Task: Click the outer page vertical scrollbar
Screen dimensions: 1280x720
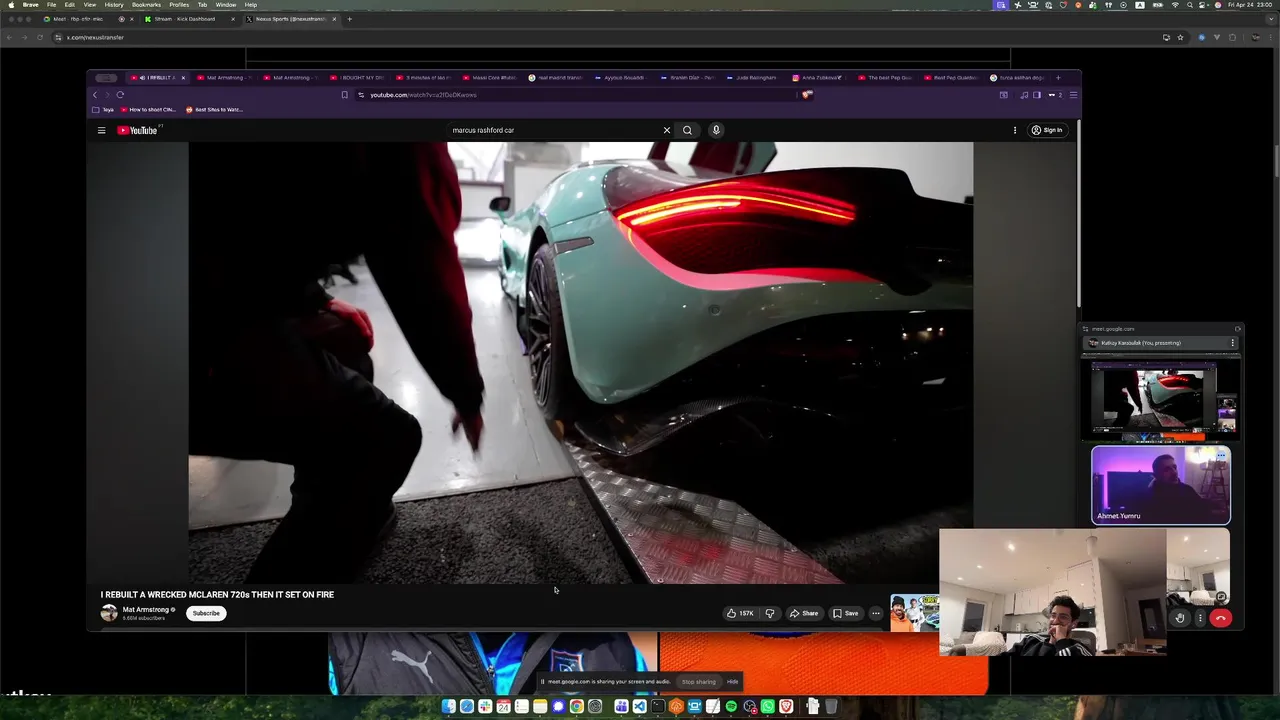Action: click(1277, 160)
